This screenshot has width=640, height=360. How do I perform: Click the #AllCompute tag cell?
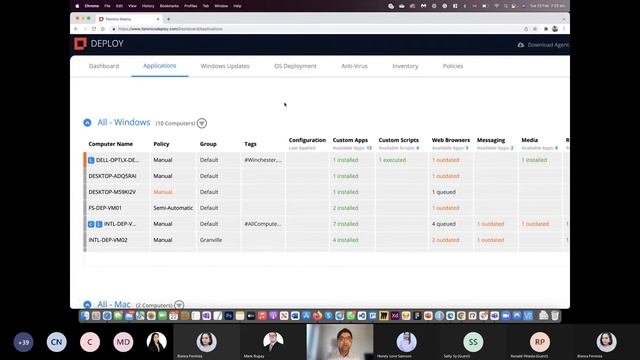262,224
